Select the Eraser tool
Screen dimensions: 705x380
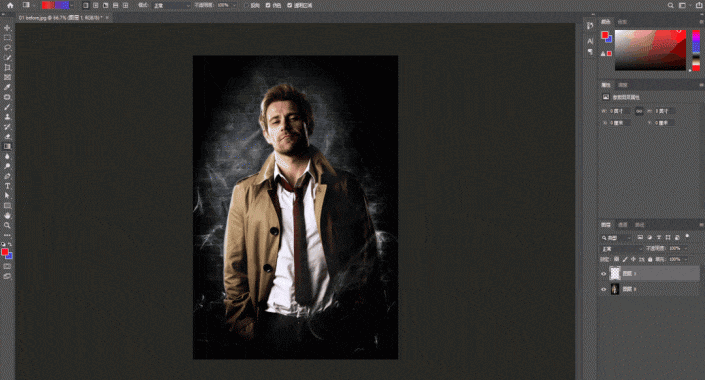click(7, 137)
